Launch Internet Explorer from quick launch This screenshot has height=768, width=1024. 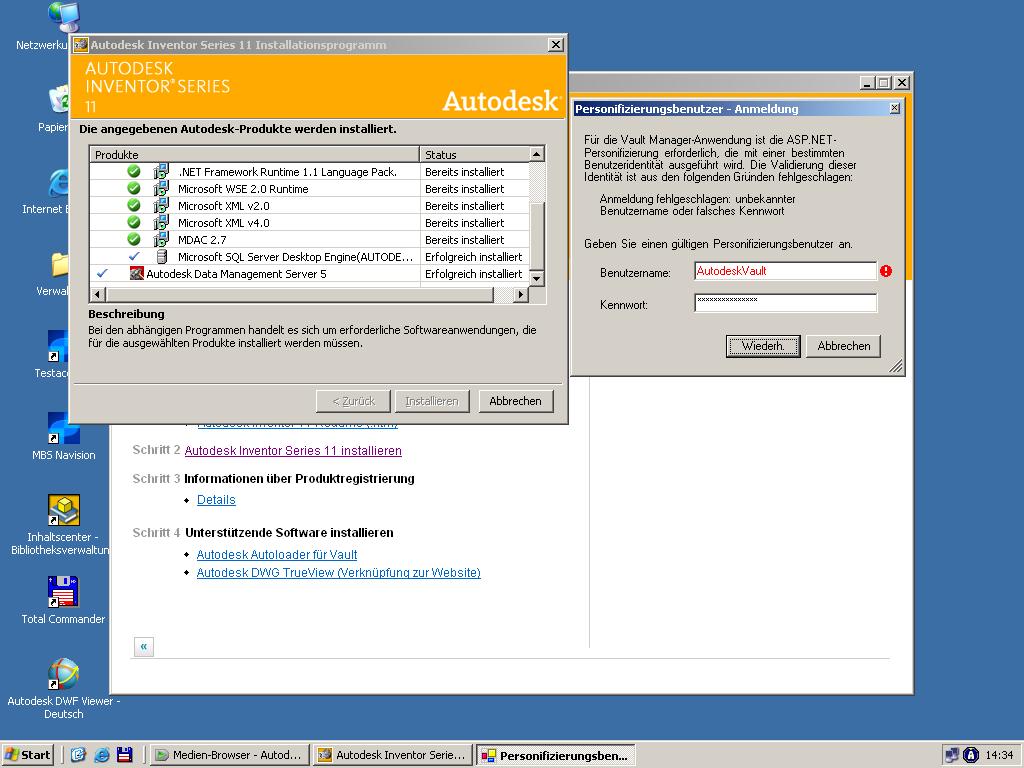[x=102, y=755]
